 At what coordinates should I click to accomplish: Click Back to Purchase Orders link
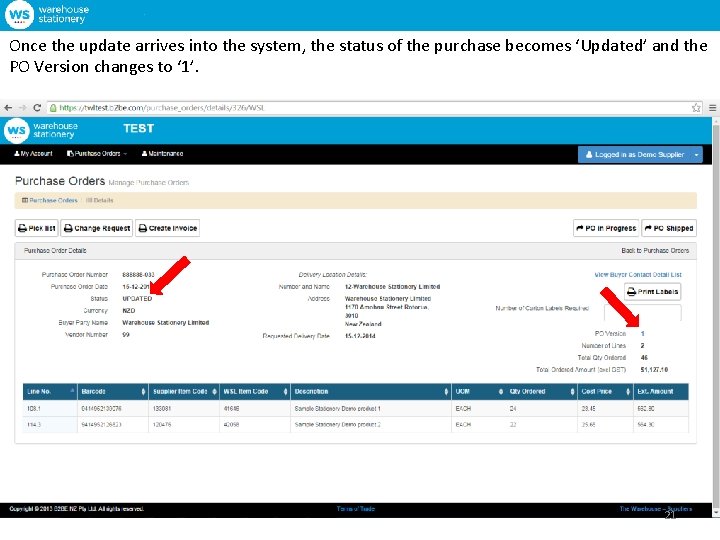[x=655, y=251]
